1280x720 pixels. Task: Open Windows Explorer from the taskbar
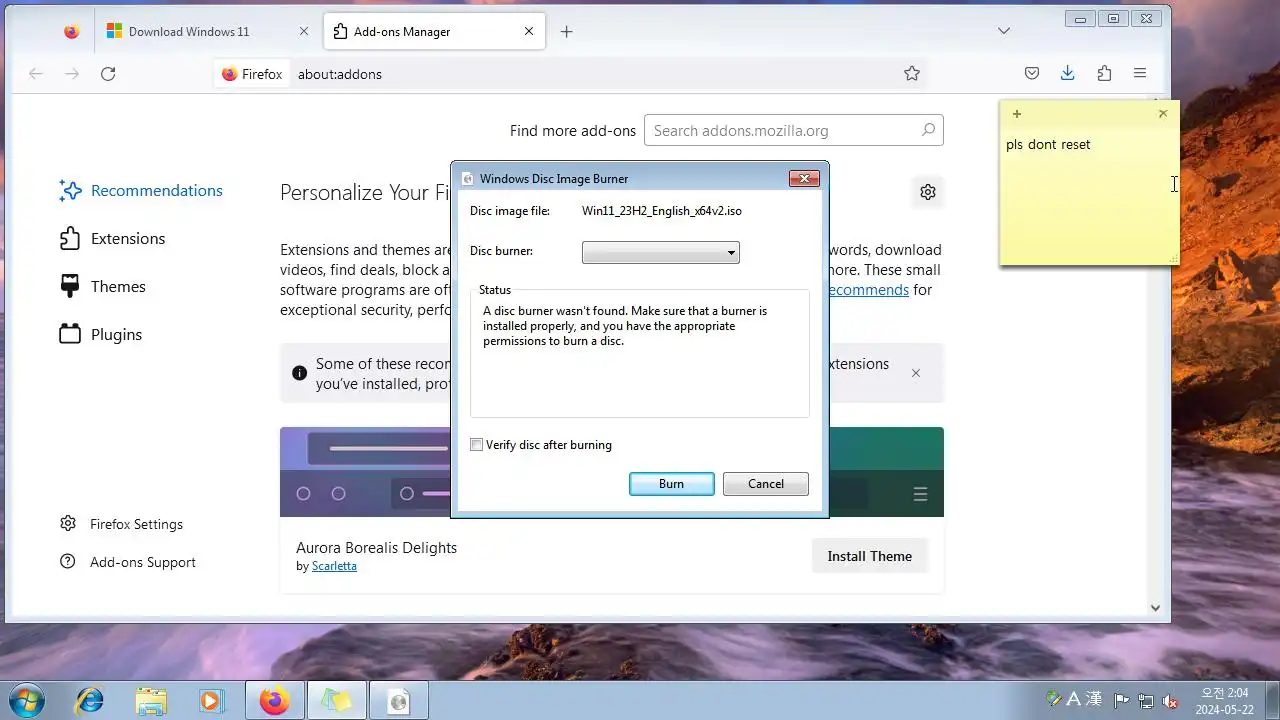coord(151,701)
